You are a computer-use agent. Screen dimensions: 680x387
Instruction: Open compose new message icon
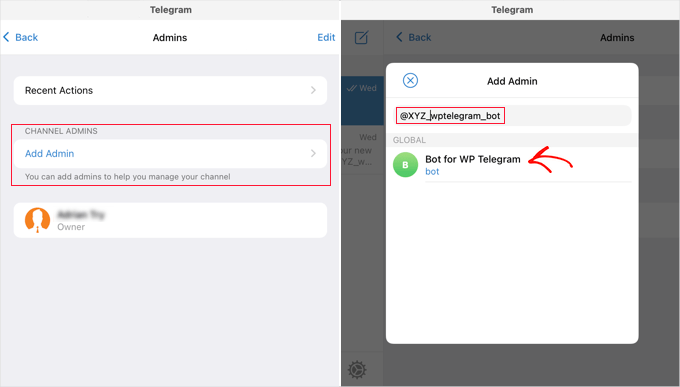pyautogui.click(x=361, y=38)
